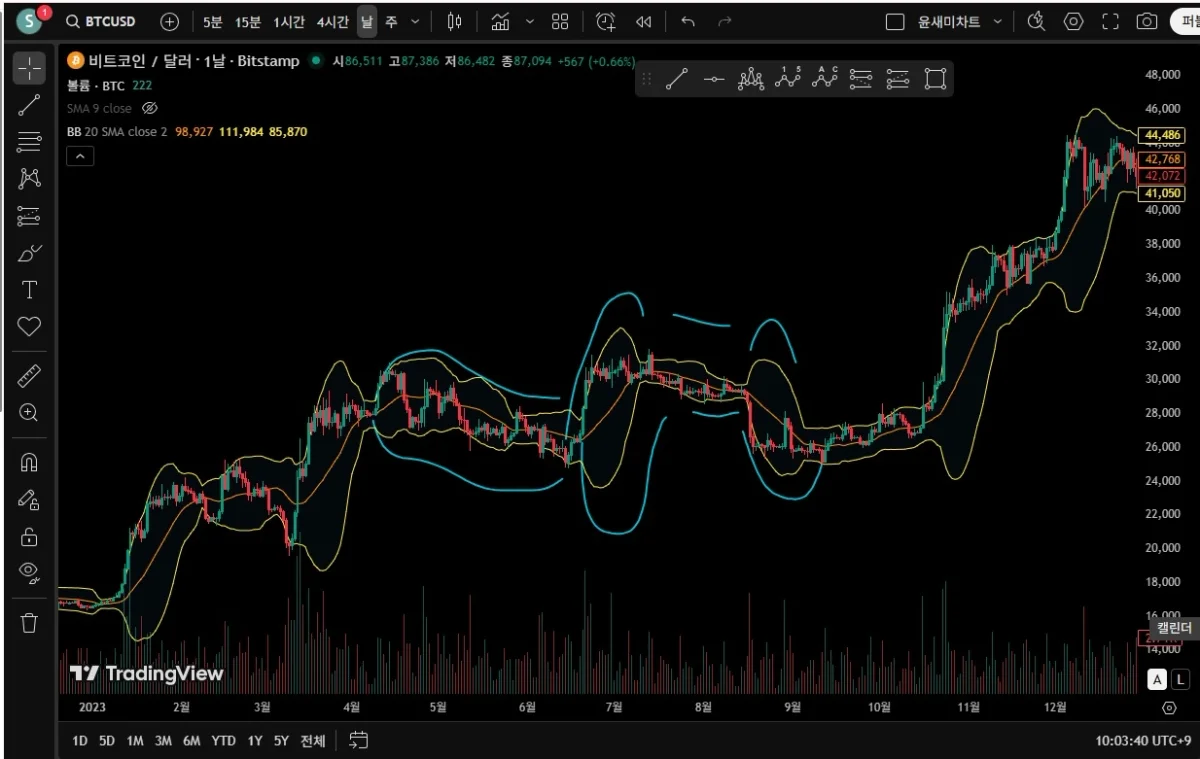Open the indicators icon in top toolbar
Viewport: 1200px width, 759px height.
coord(500,21)
